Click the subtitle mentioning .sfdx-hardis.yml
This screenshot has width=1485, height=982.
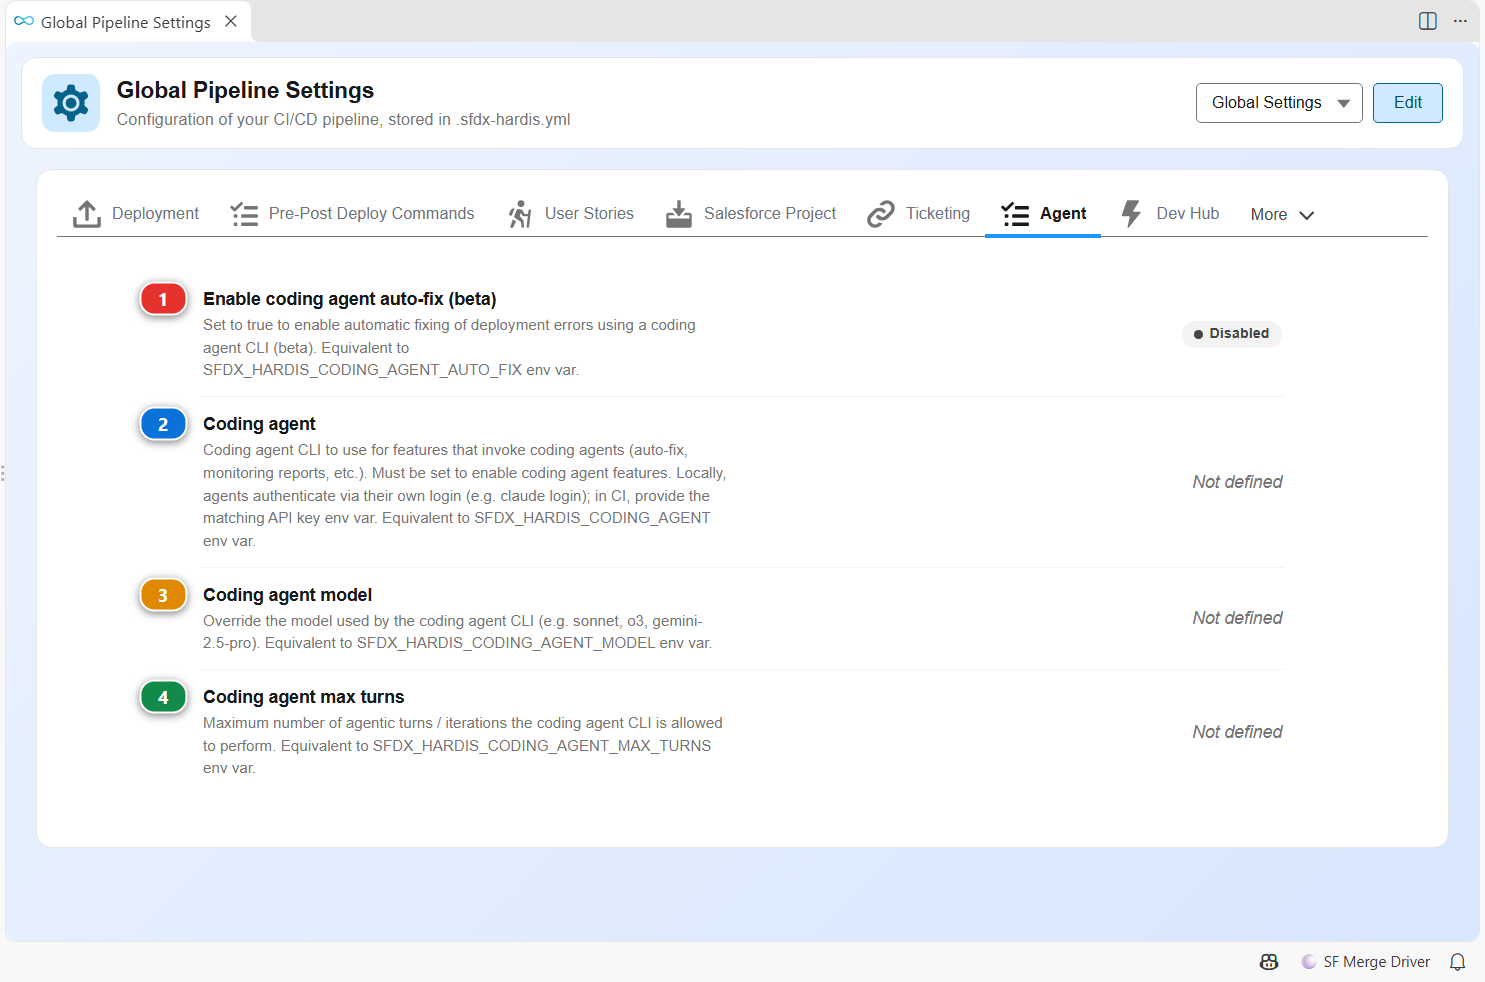tap(344, 120)
